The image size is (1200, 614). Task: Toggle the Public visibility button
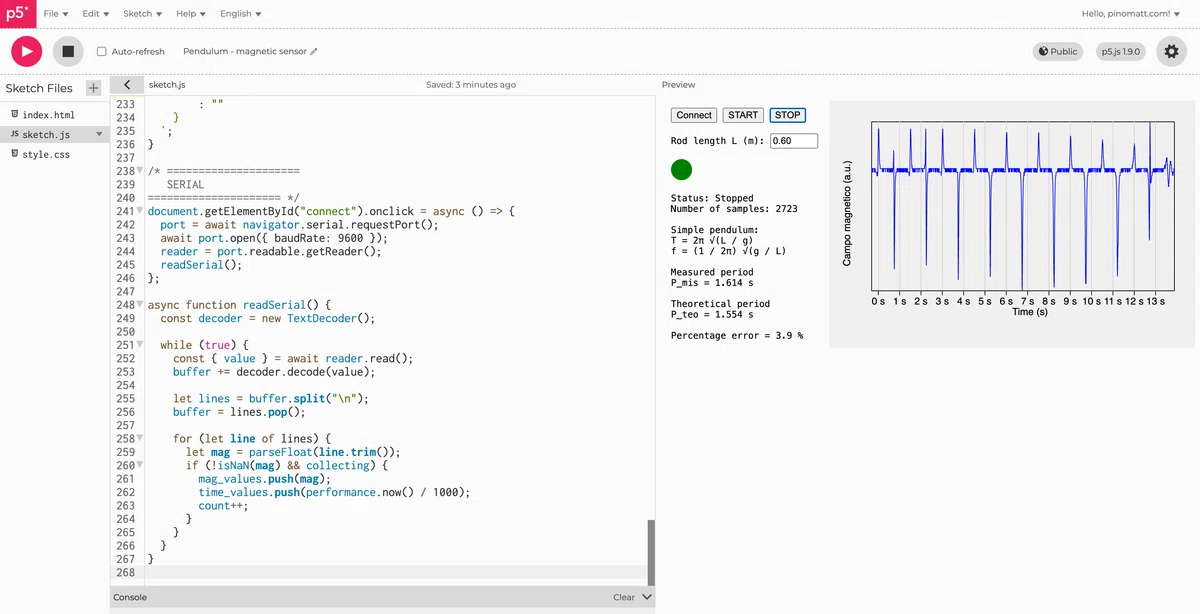(x=1058, y=51)
